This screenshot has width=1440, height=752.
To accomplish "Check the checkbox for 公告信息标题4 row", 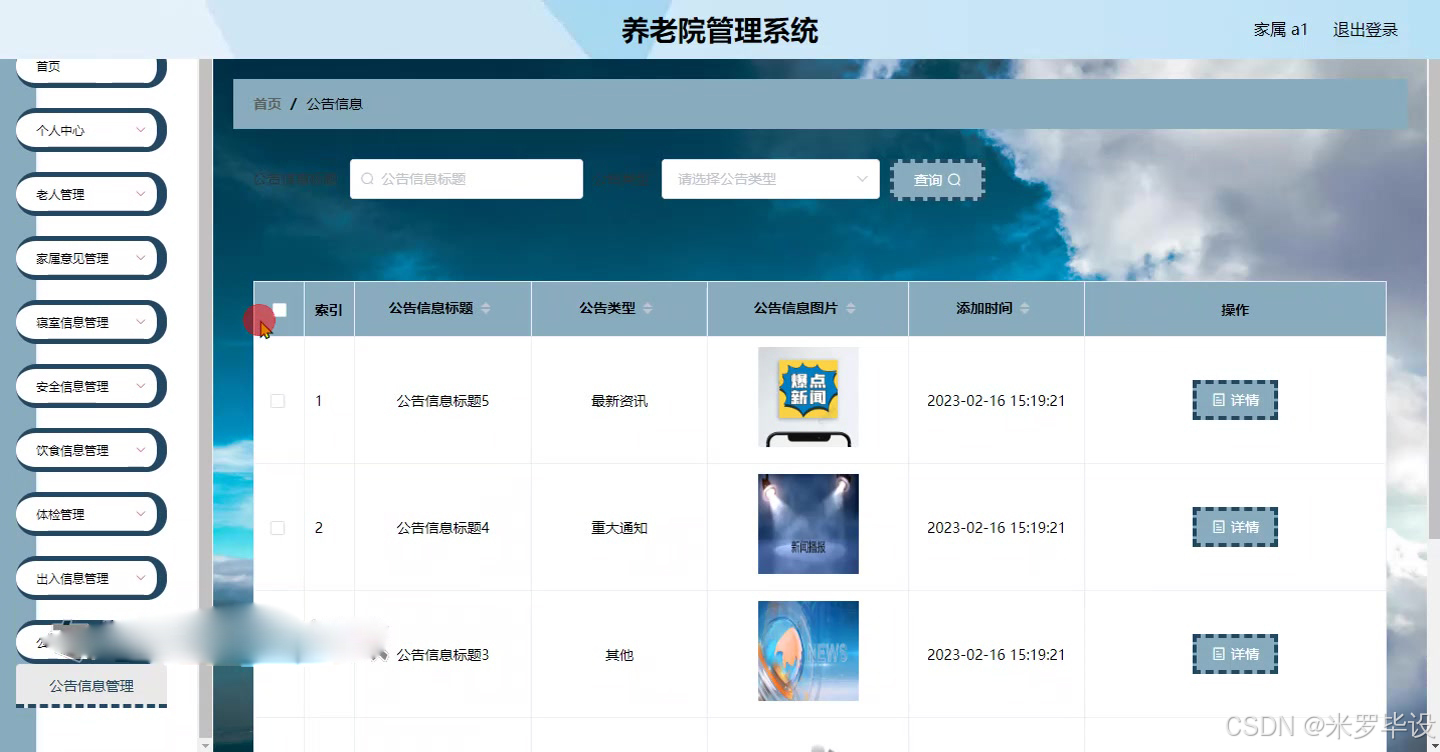I will (x=277, y=527).
